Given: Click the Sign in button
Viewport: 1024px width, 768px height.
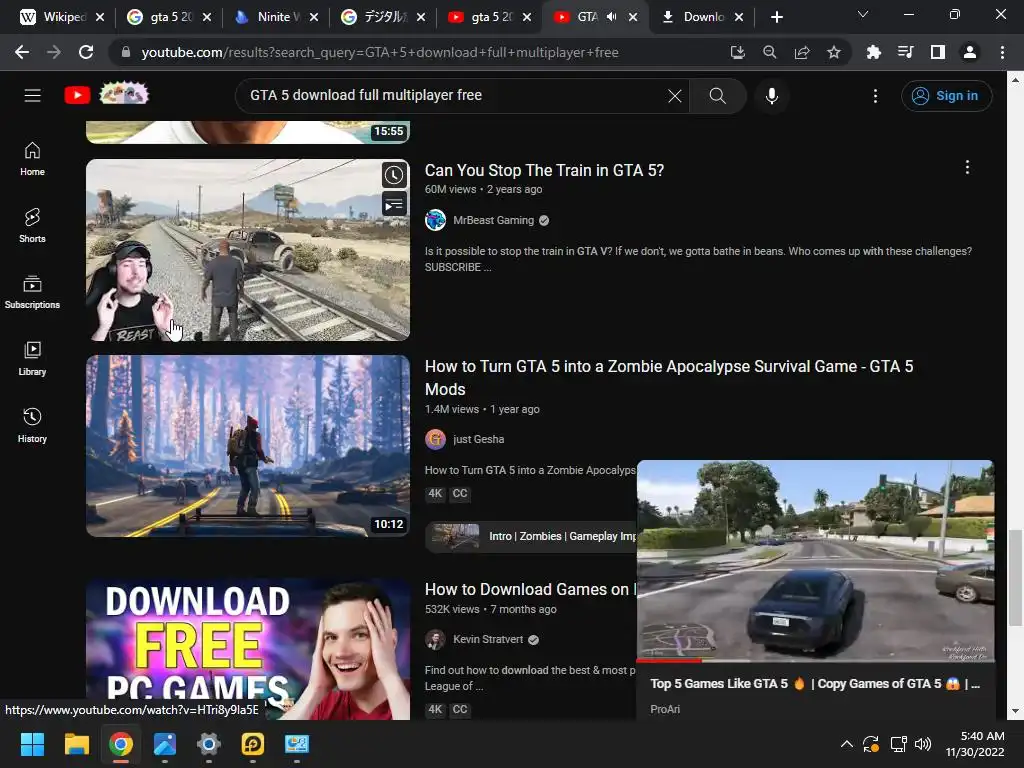Looking at the screenshot, I should point(946,96).
